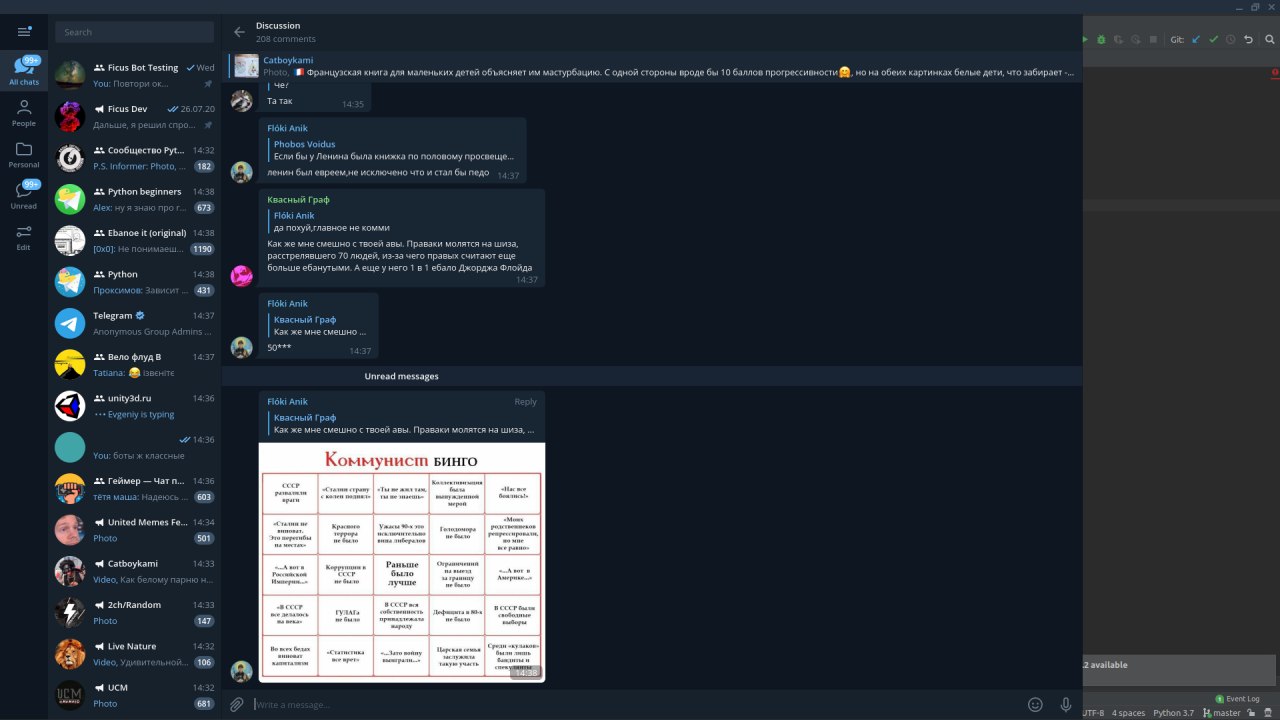The image size is (1280, 720).
Task: Click the Git rollback undo icon
Action: tap(1248, 40)
